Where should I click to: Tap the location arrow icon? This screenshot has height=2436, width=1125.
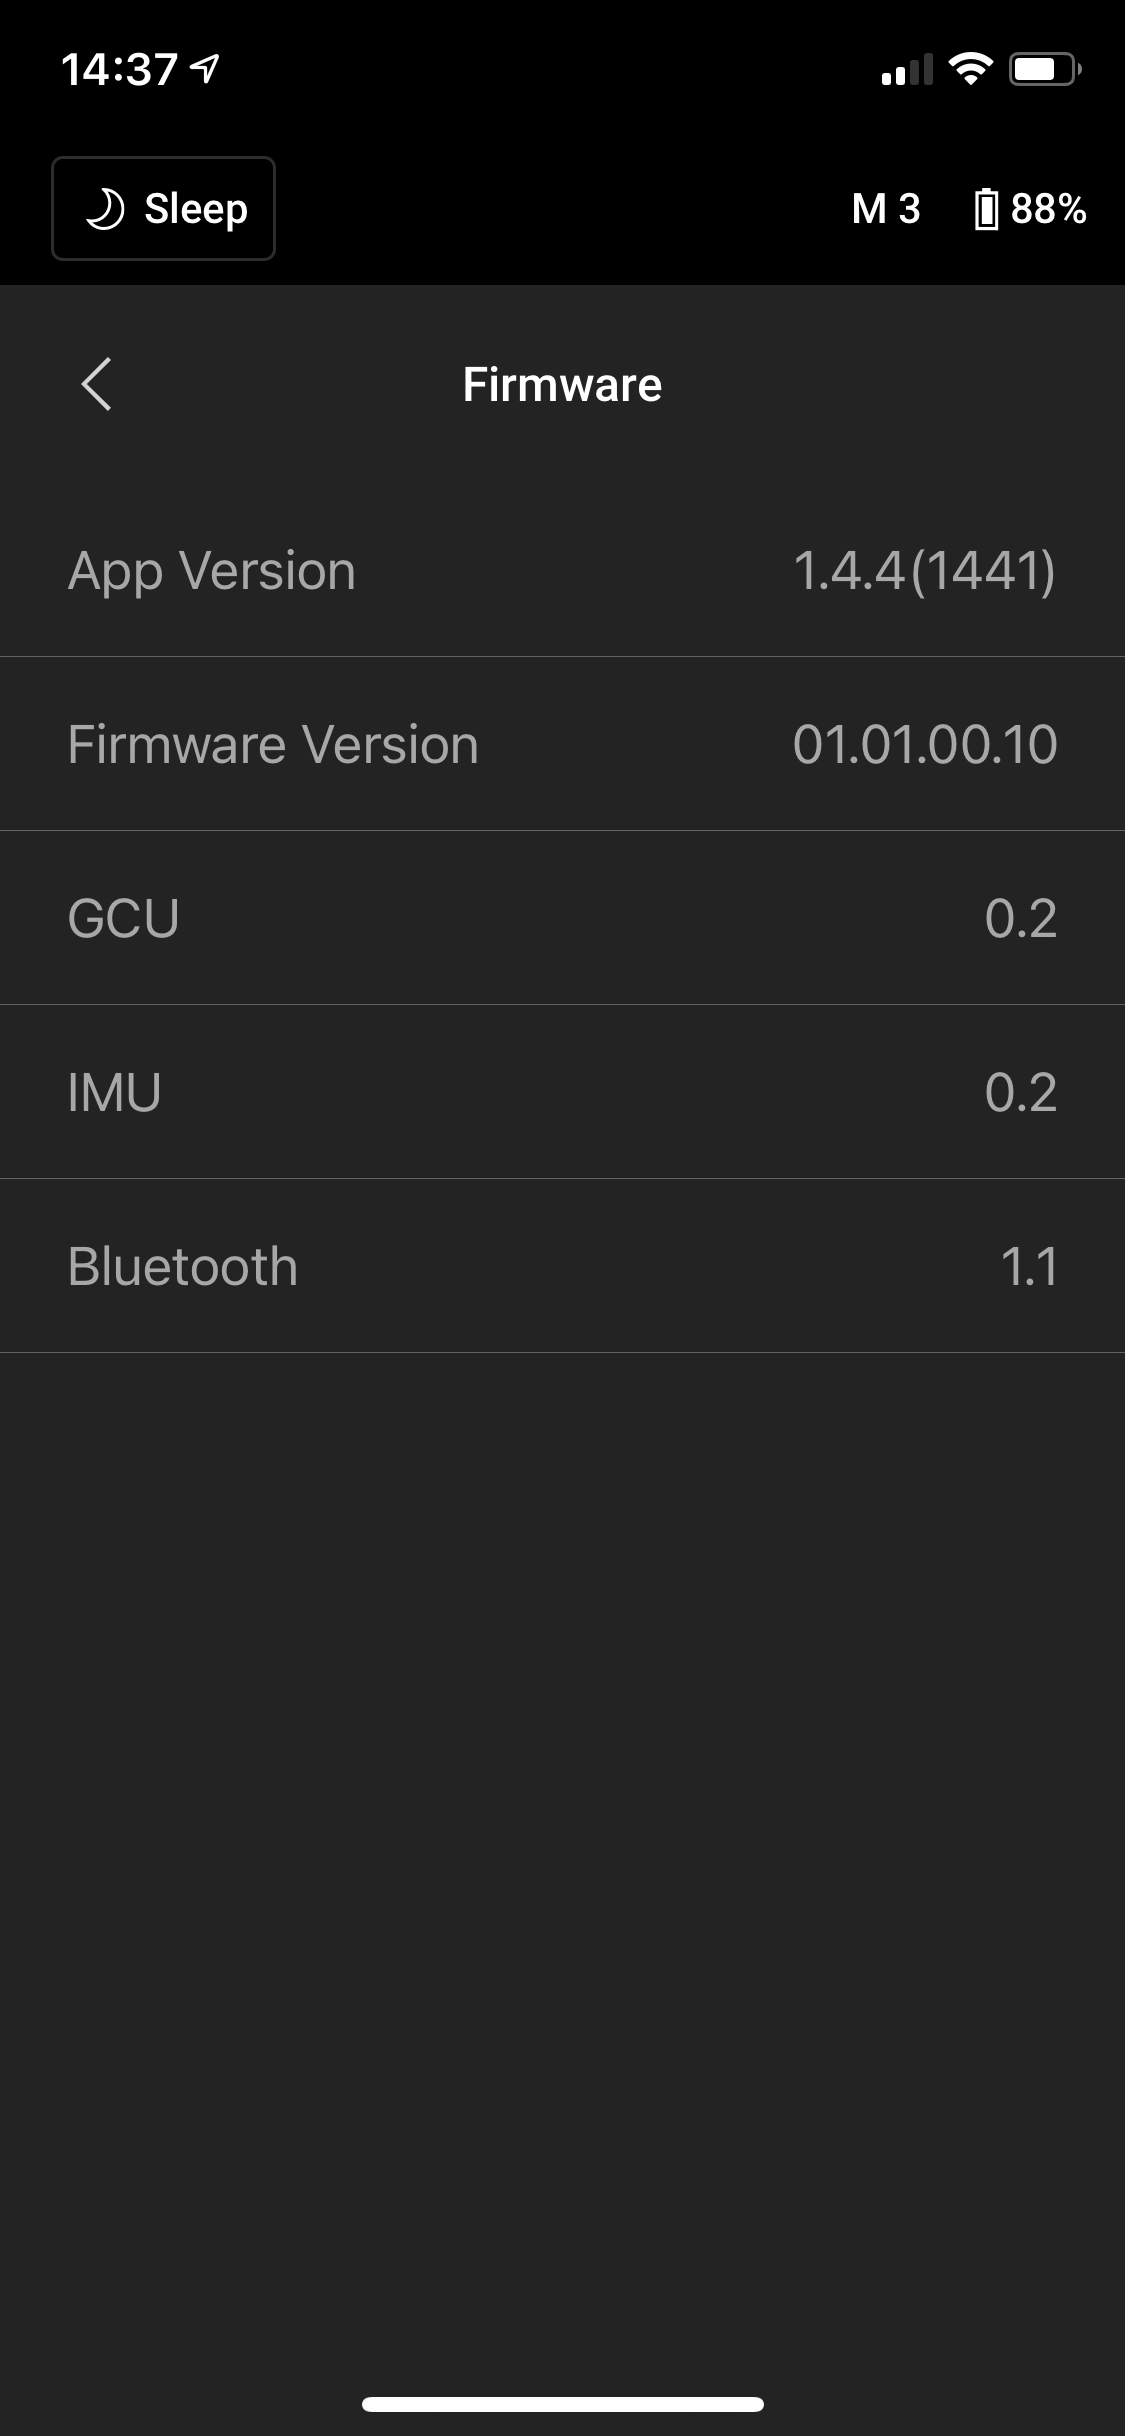click(206, 69)
